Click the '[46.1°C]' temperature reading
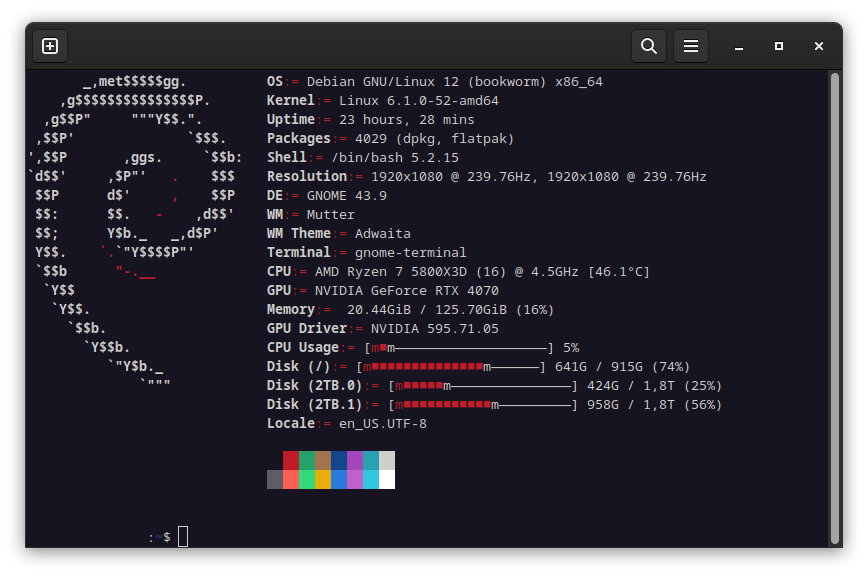 click(618, 272)
